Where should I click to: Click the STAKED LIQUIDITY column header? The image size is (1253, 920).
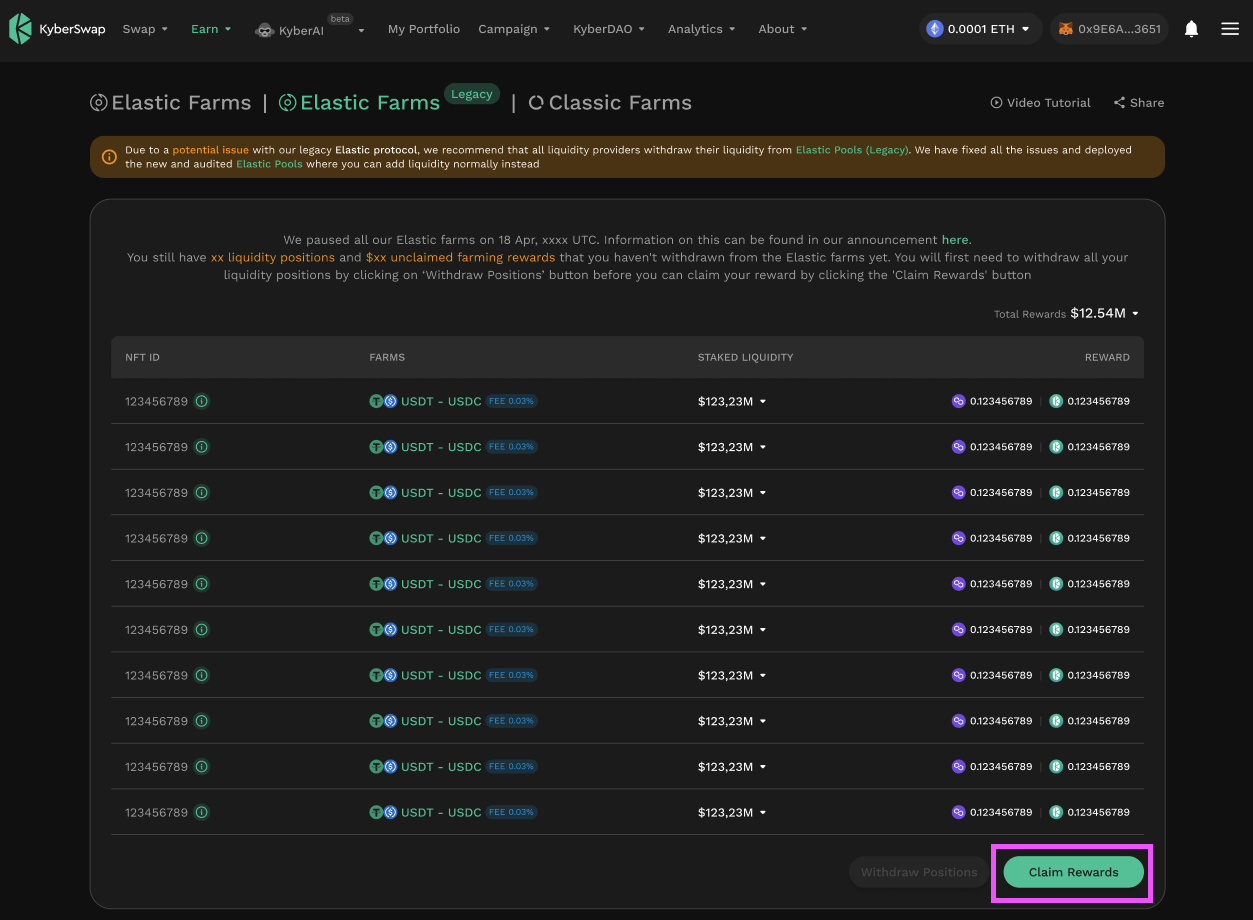(745, 357)
